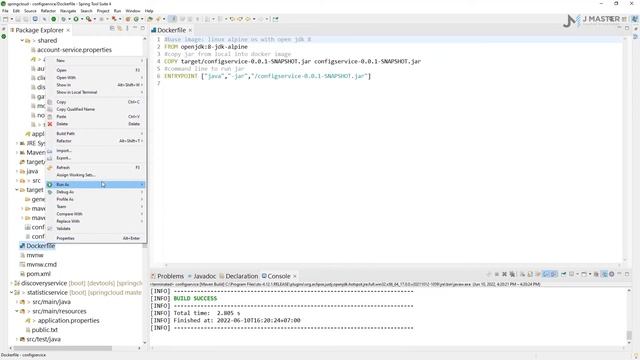640x360 pixels.
Task: Click Delete in the context menu
Action: [x=95, y=124]
